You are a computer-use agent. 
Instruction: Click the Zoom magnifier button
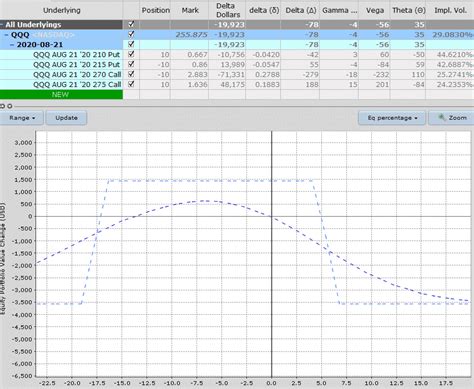click(451, 118)
